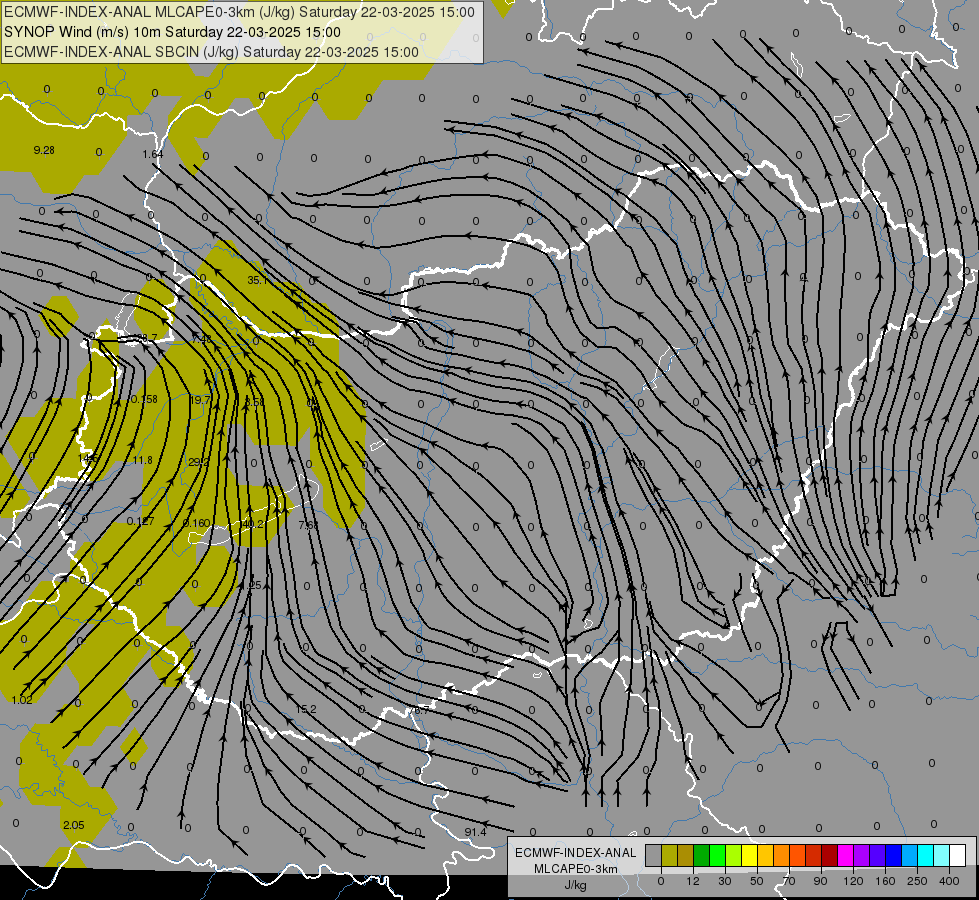The height and width of the screenshot is (900, 979).
Task: Click the gray swatch in the legend
Action: pos(654,856)
